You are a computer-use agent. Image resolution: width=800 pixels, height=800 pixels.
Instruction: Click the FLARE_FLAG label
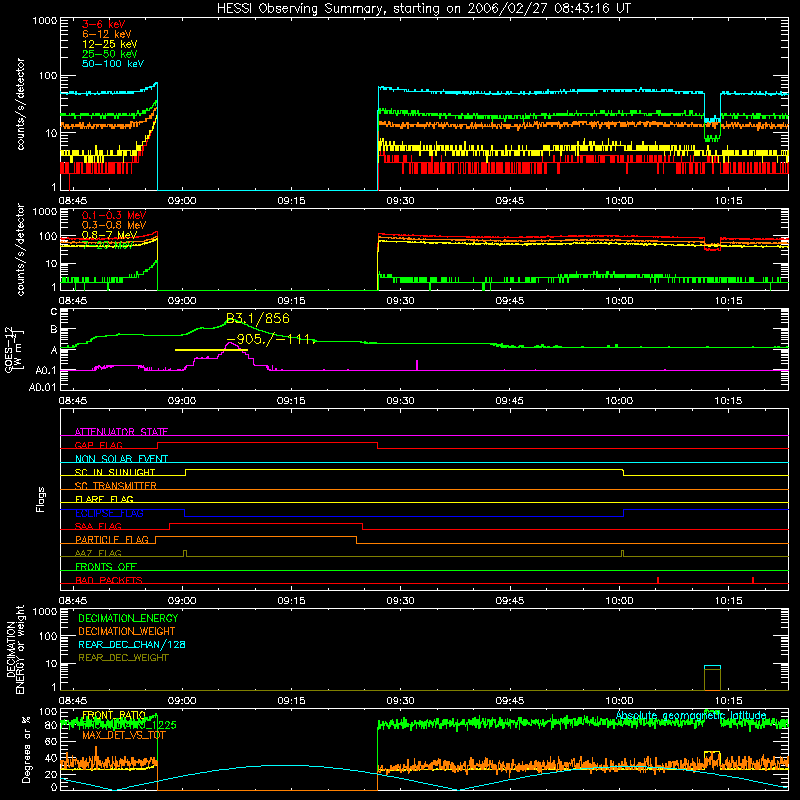coord(104,499)
